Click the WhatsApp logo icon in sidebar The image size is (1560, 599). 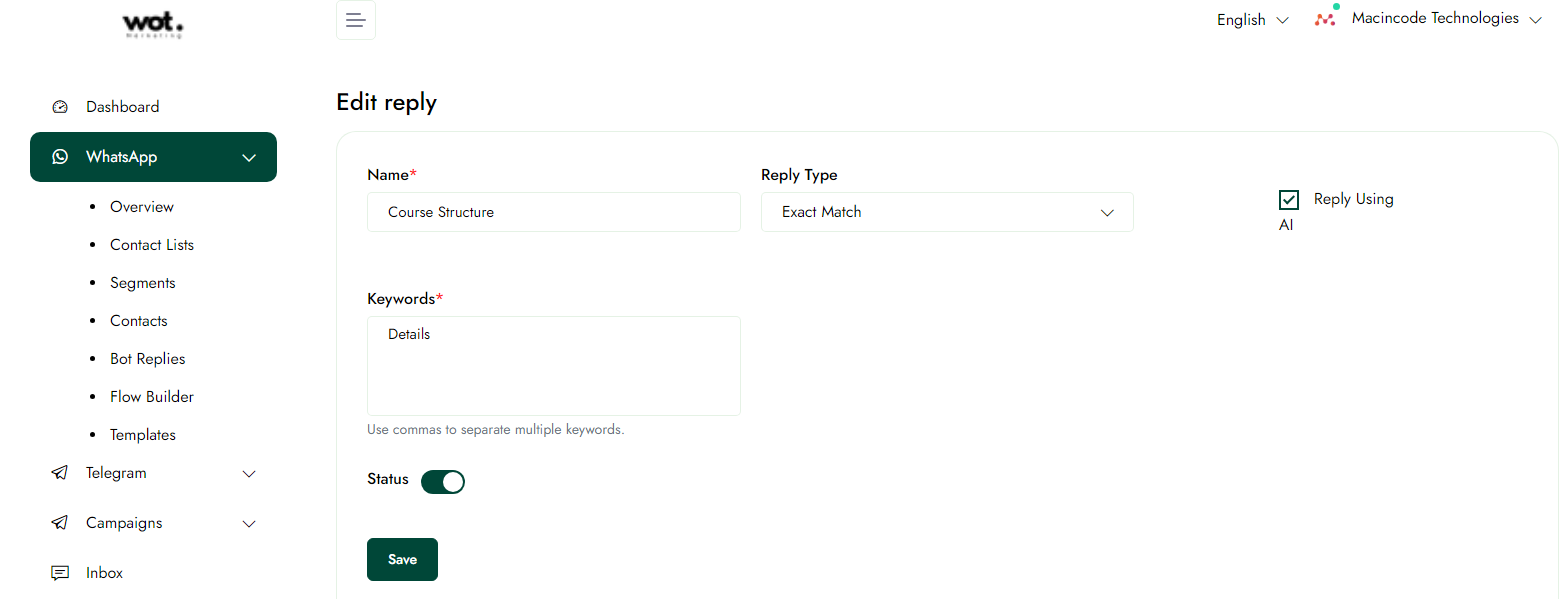click(60, 157)
